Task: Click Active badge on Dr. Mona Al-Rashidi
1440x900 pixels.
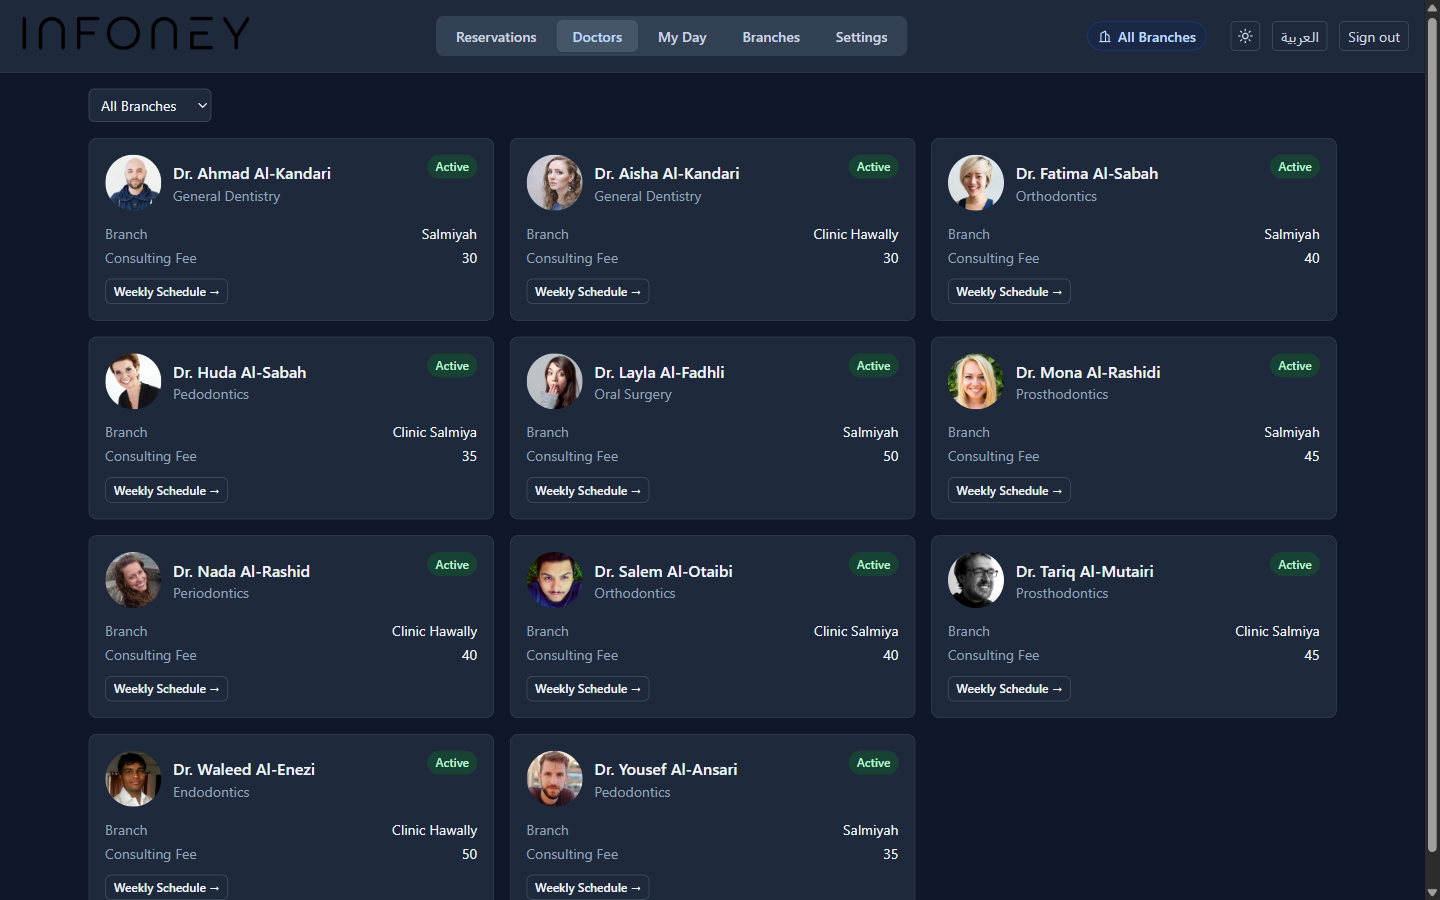Action: (1295, 366)
